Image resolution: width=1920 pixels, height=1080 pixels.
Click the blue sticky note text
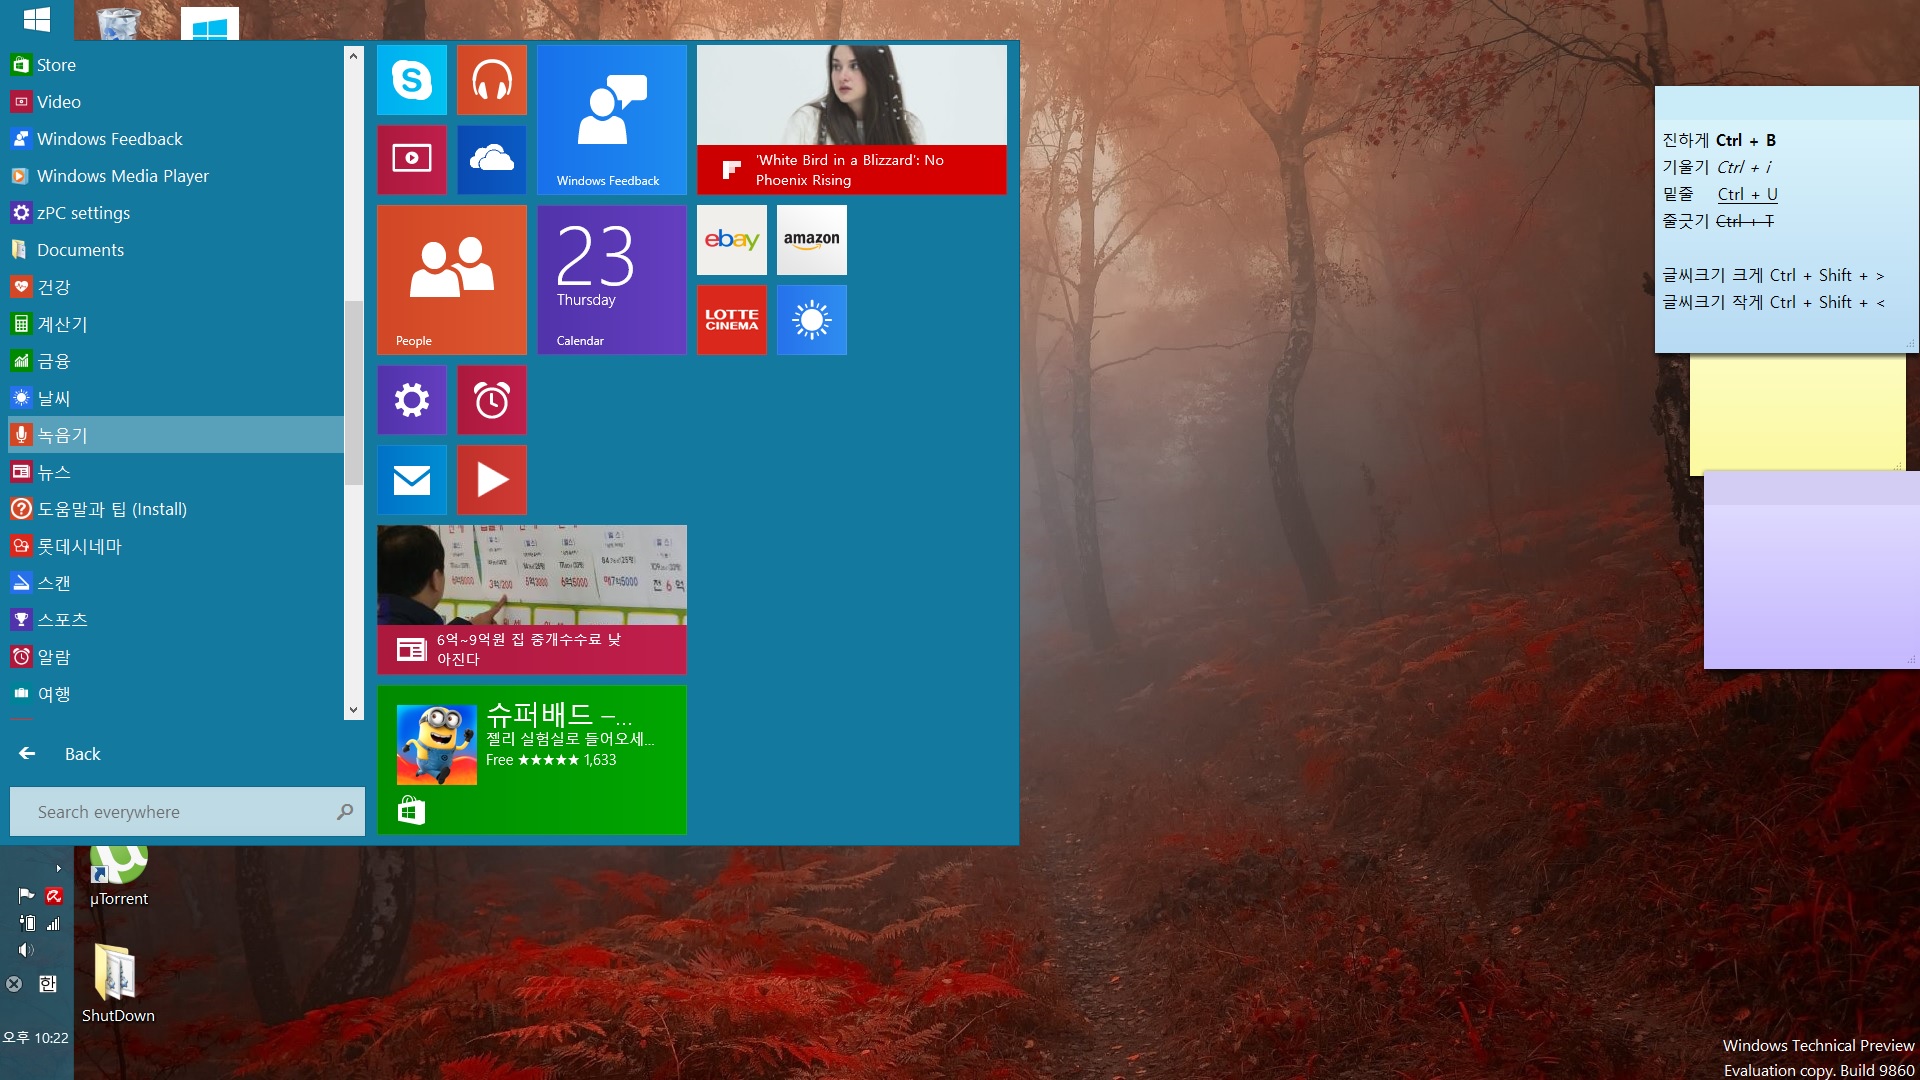[x=1773, y=221]
